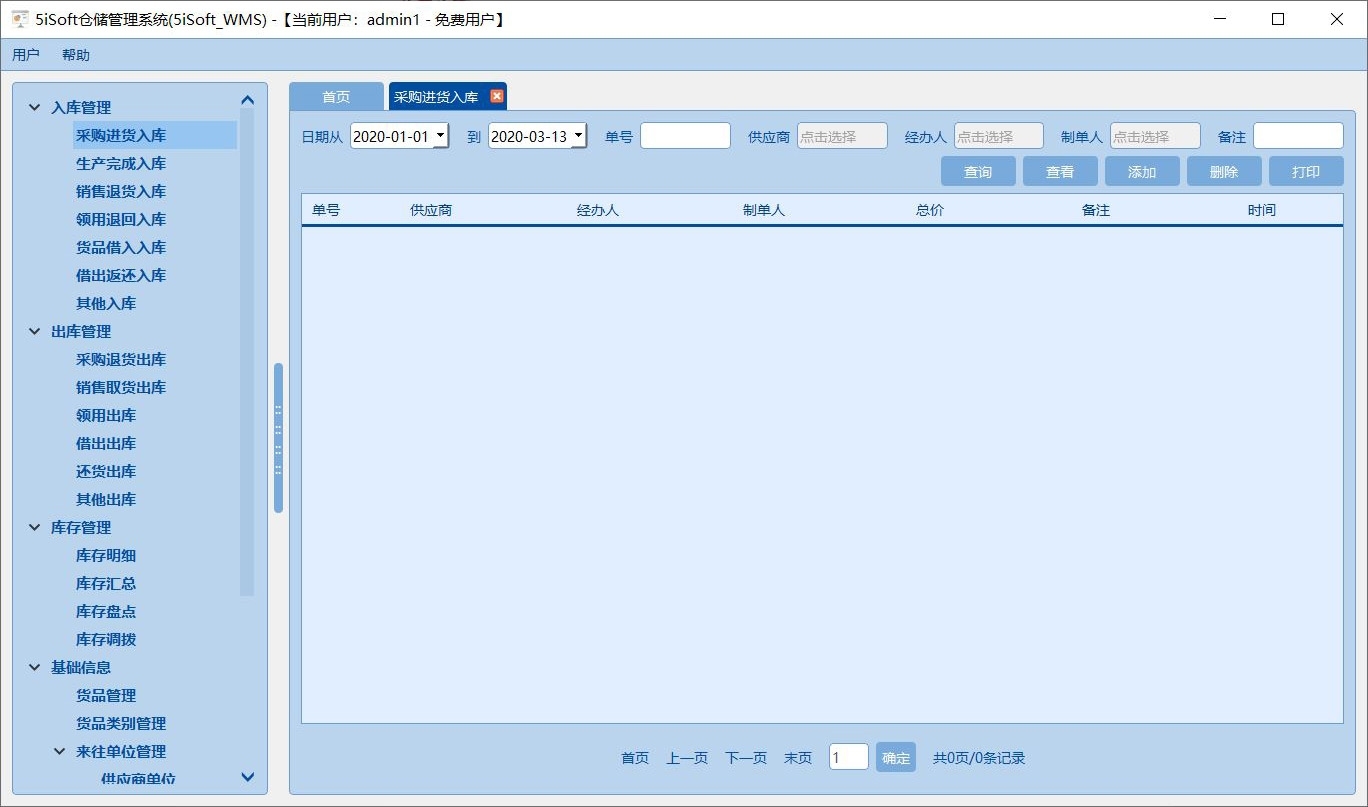Click the sidebar scrollbar thumb
Image resolution: width=1368 pixels, height=807 pixels.
(277, 435)
